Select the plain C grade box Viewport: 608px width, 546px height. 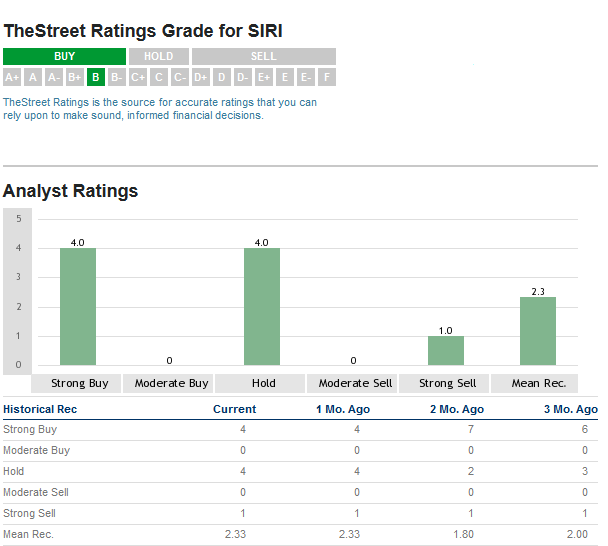159,77
